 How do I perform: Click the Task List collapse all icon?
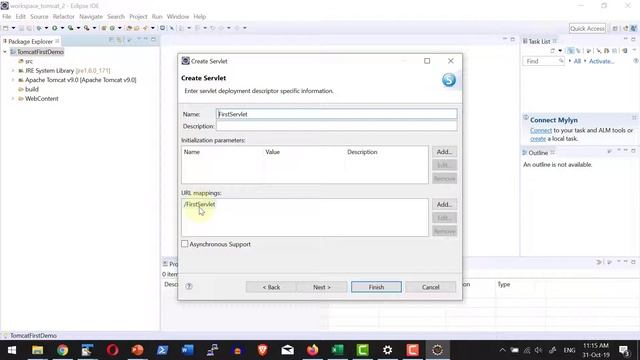[614, 51]
